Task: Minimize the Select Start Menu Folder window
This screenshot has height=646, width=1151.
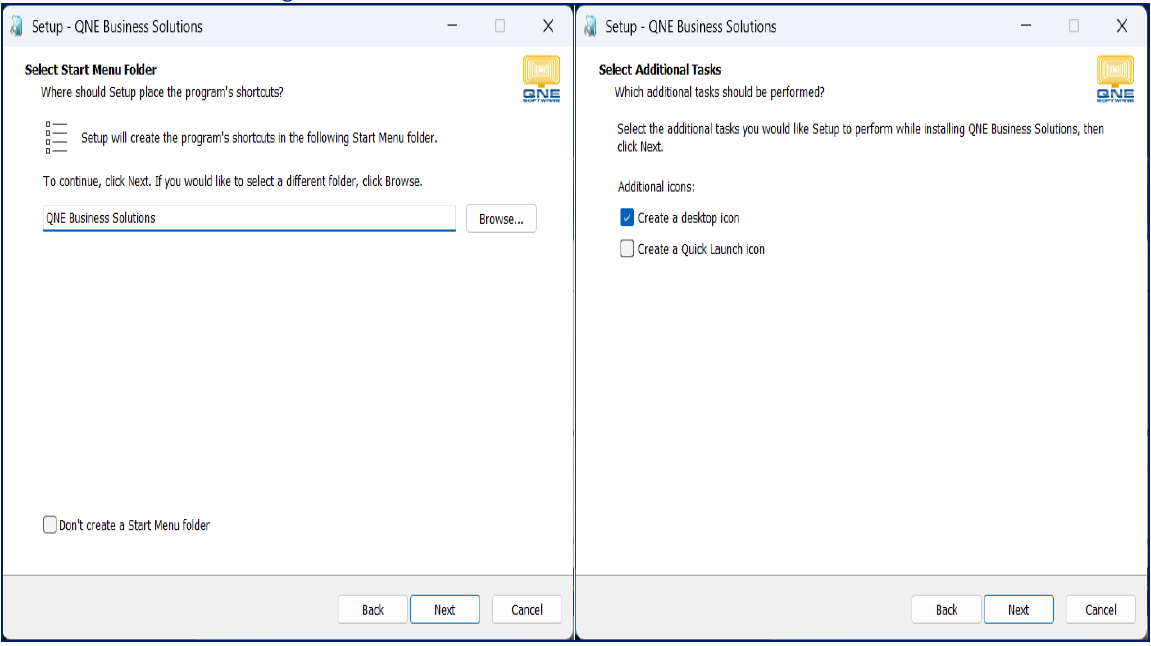Action: click(x=452, y=26)
